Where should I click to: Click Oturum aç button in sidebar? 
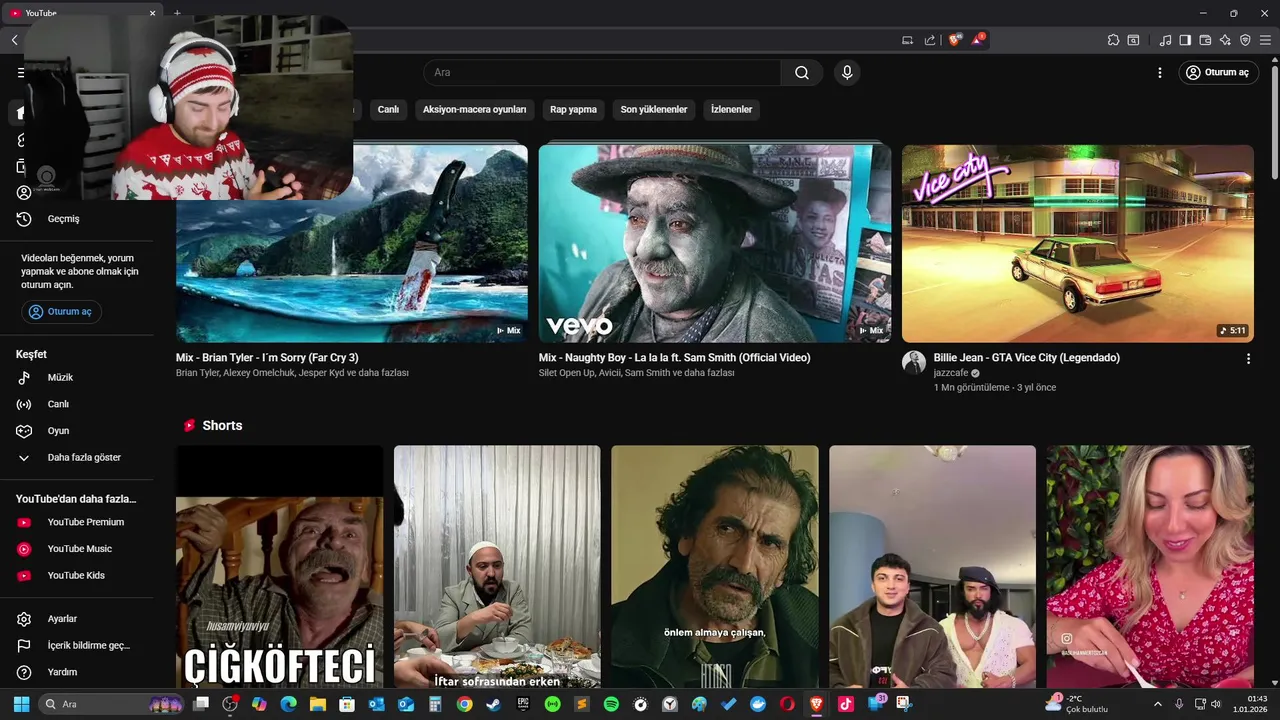pyautogui.click(x=61, y=311)
